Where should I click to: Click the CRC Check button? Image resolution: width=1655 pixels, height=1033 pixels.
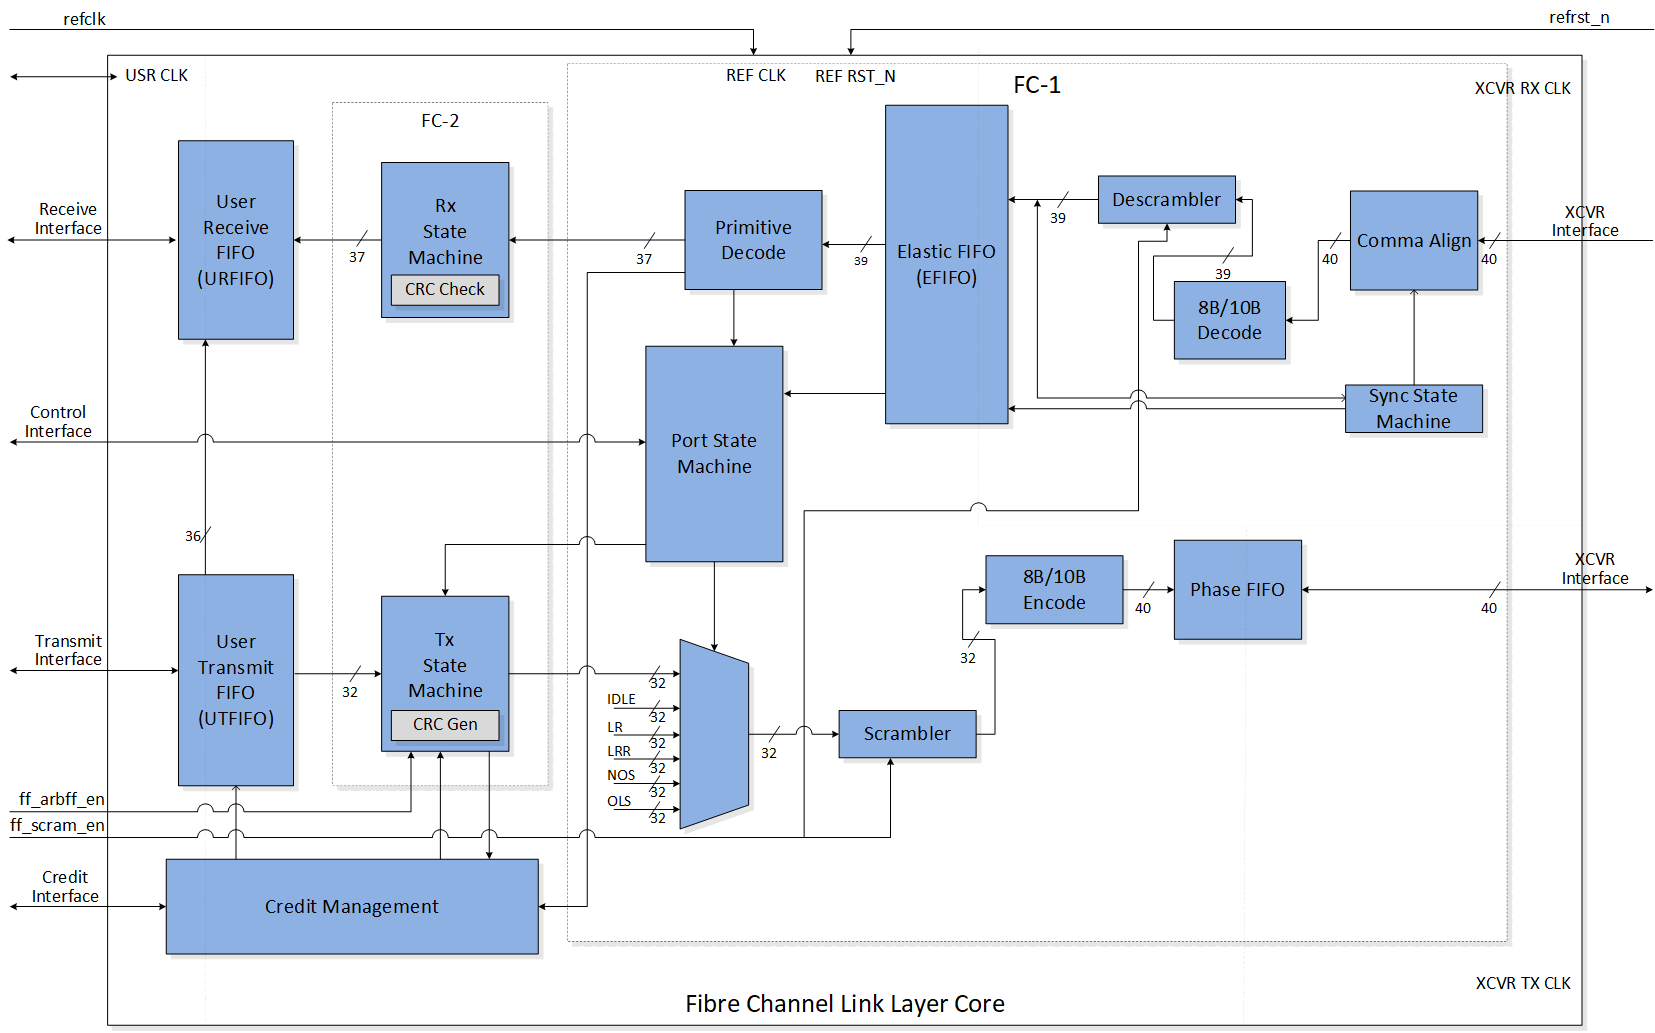(444, 289)
